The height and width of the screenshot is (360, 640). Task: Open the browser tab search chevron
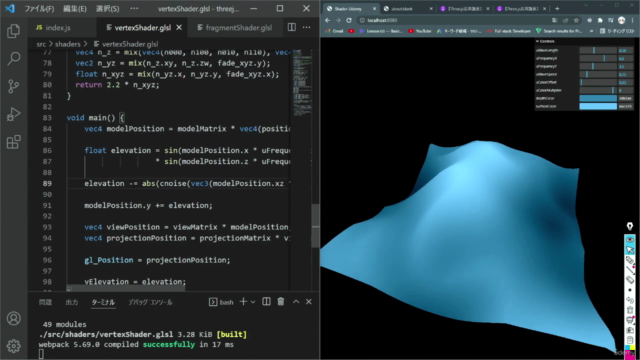click(x=586, y=5)
